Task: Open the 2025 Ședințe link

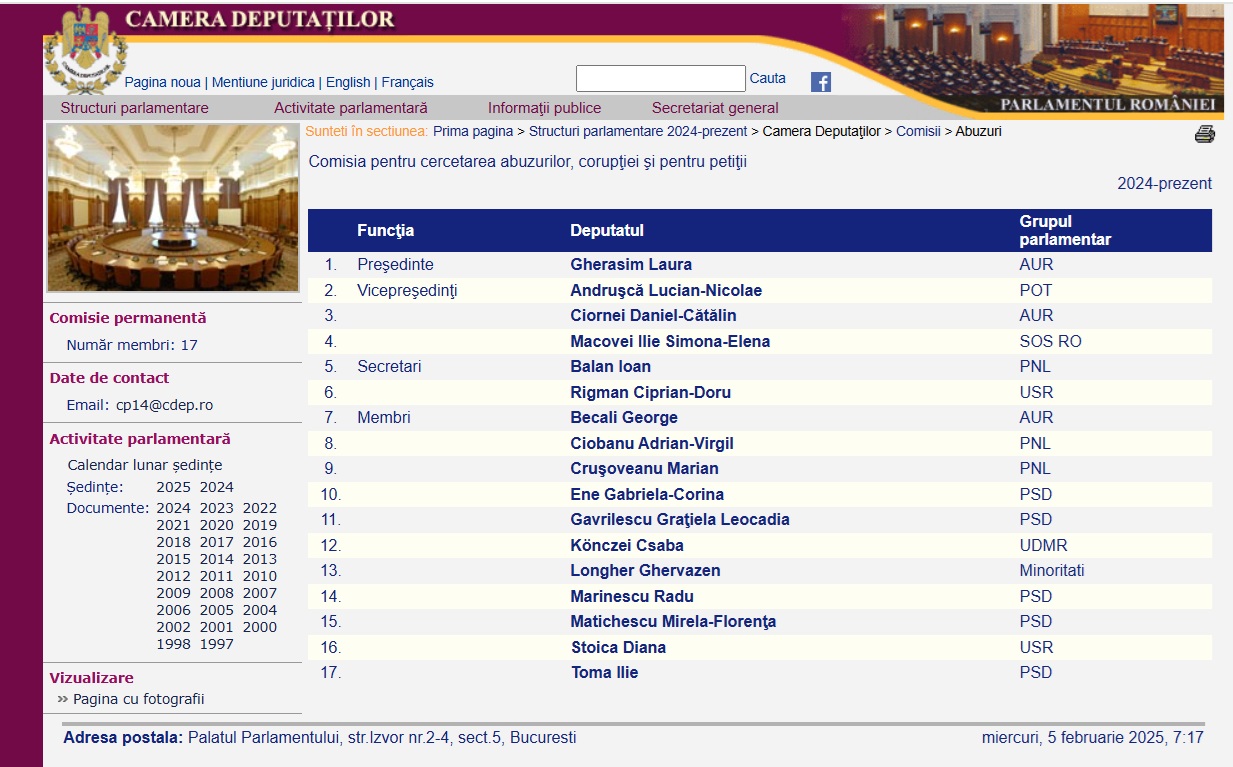Action: coord(173,487)
